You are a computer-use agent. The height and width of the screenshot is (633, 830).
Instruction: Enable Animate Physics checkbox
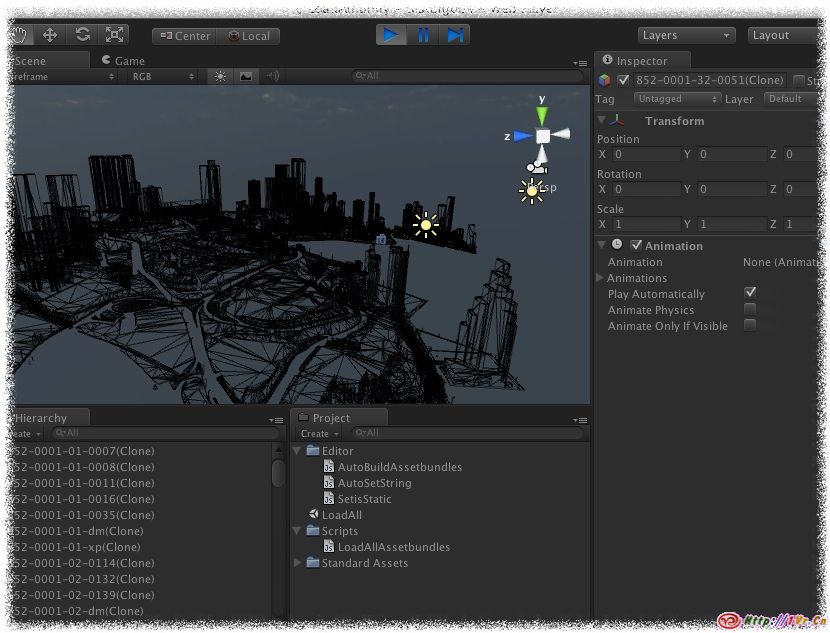point(750,310)
